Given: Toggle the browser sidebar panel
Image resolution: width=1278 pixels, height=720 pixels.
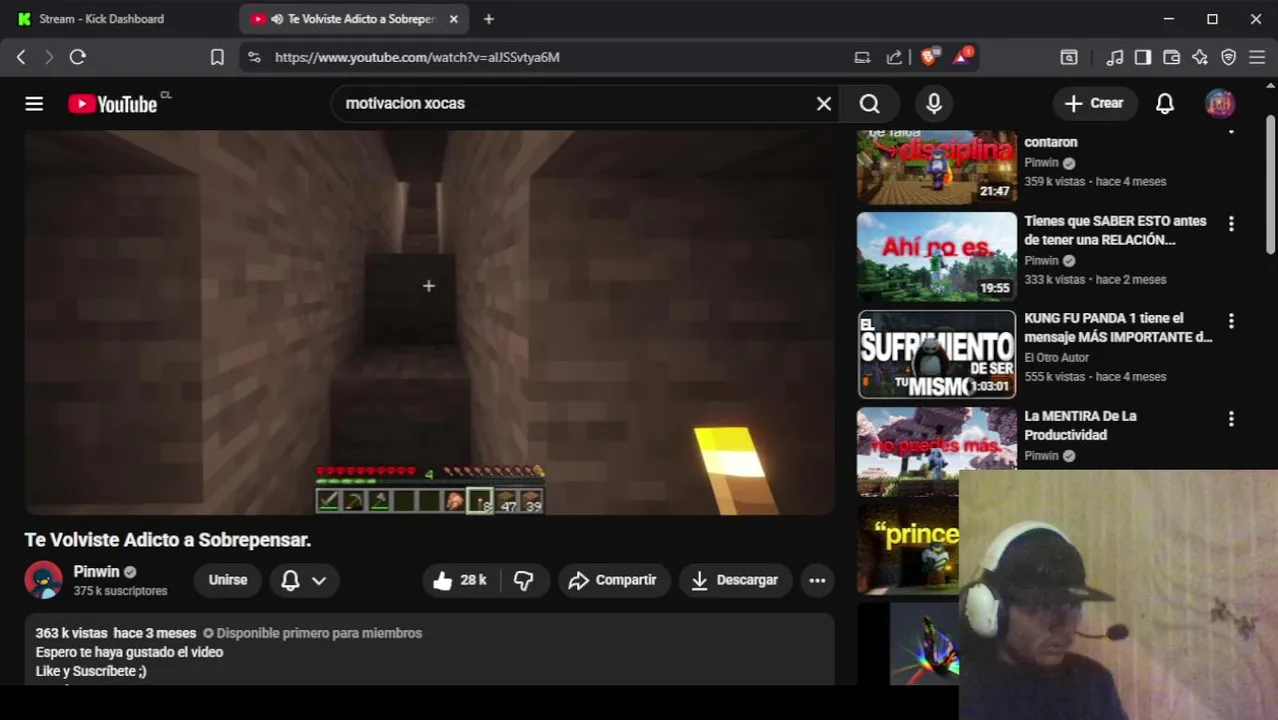Looking at the screenshot, I should [1143, 57].
